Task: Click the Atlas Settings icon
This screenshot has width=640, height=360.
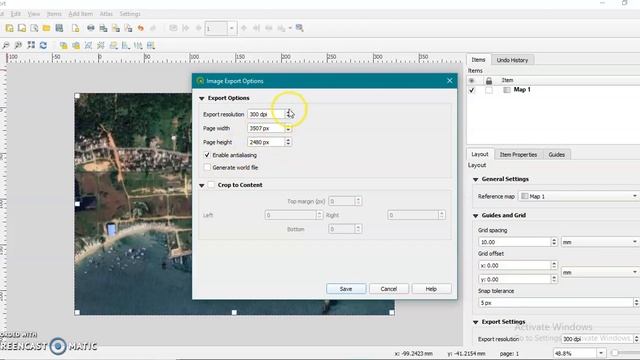Action: (300, 28)
